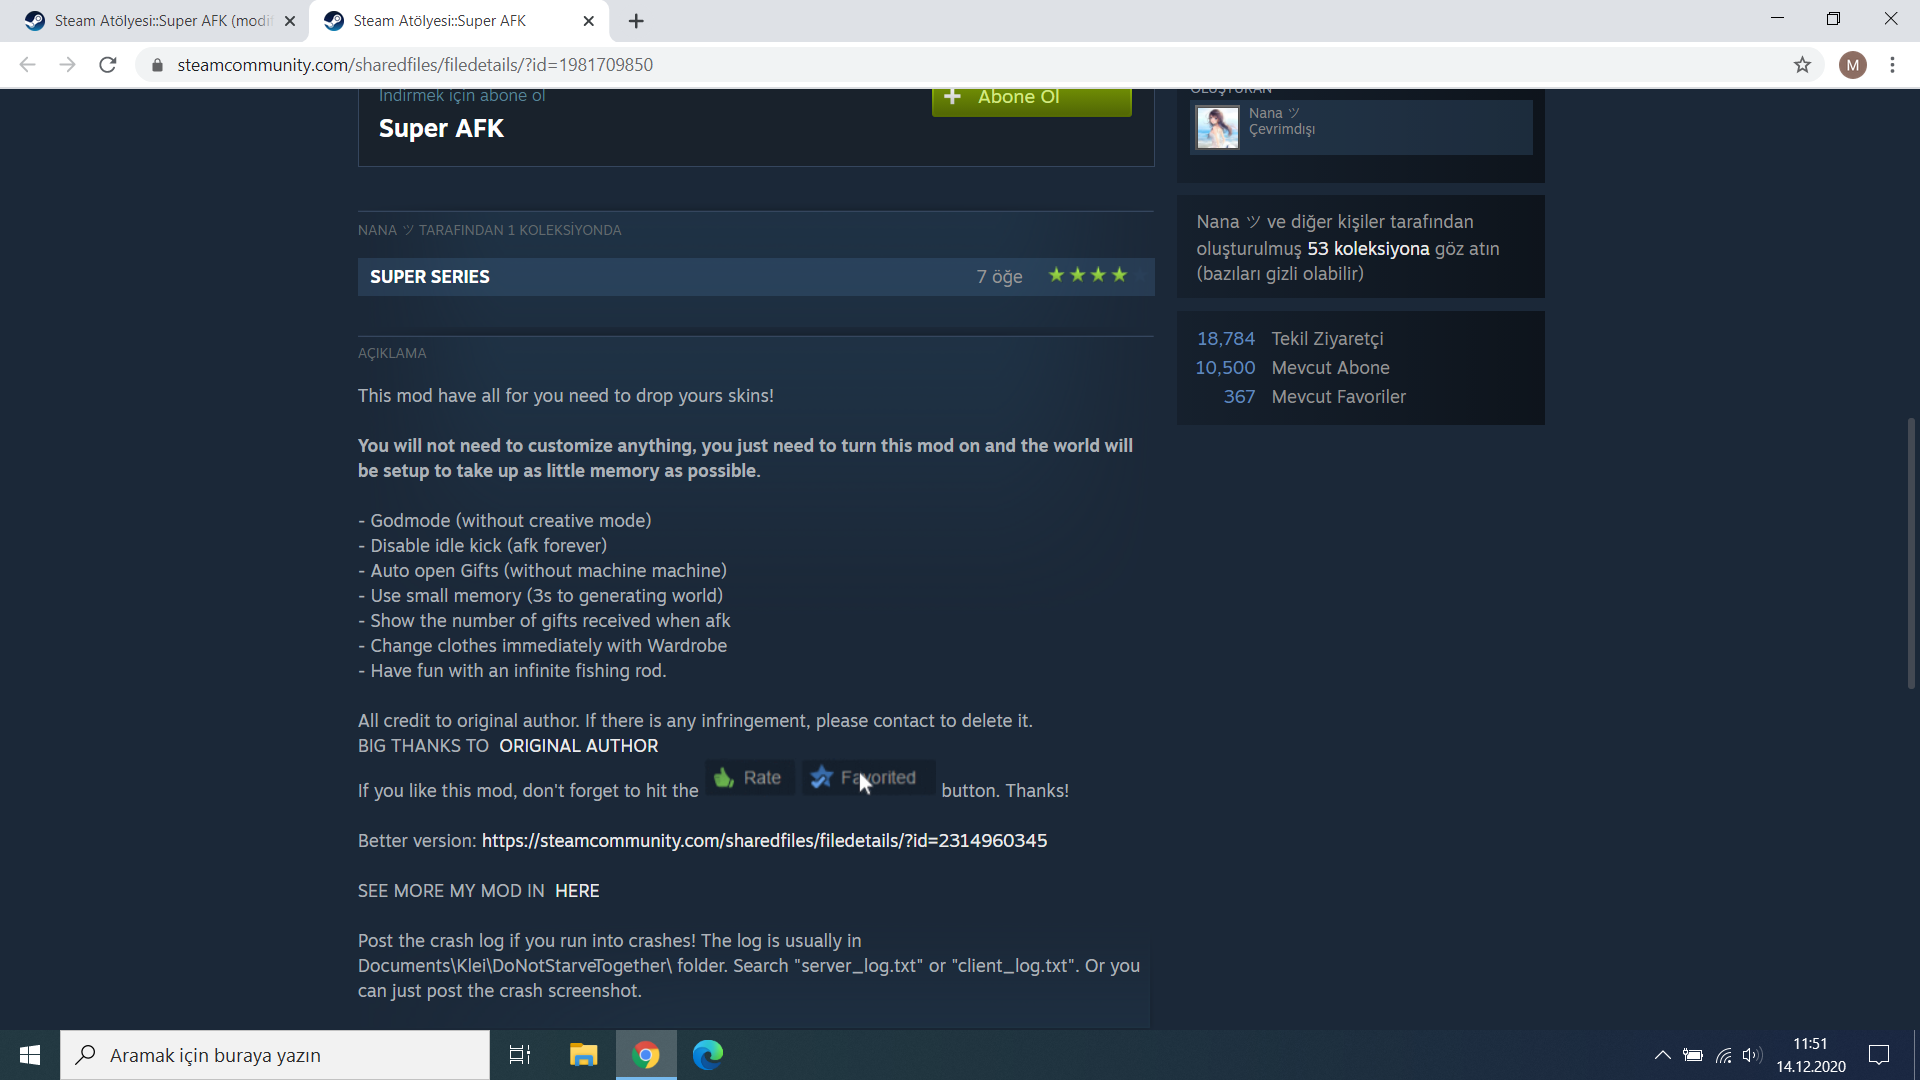This screenshot has width=1920, height=1080.
Task: Open Microsoft Edge from taskbar
Action: [708, 1055]
